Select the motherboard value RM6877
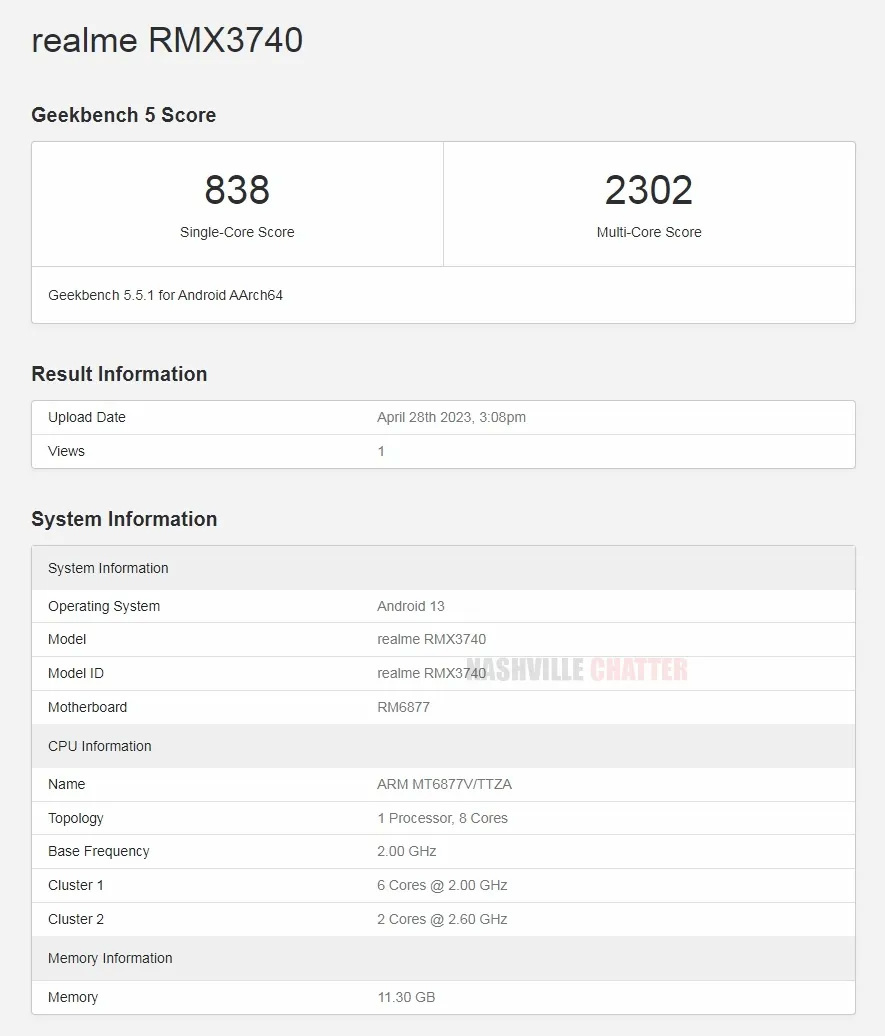The image size is (885, 1036). coord(403,707)
